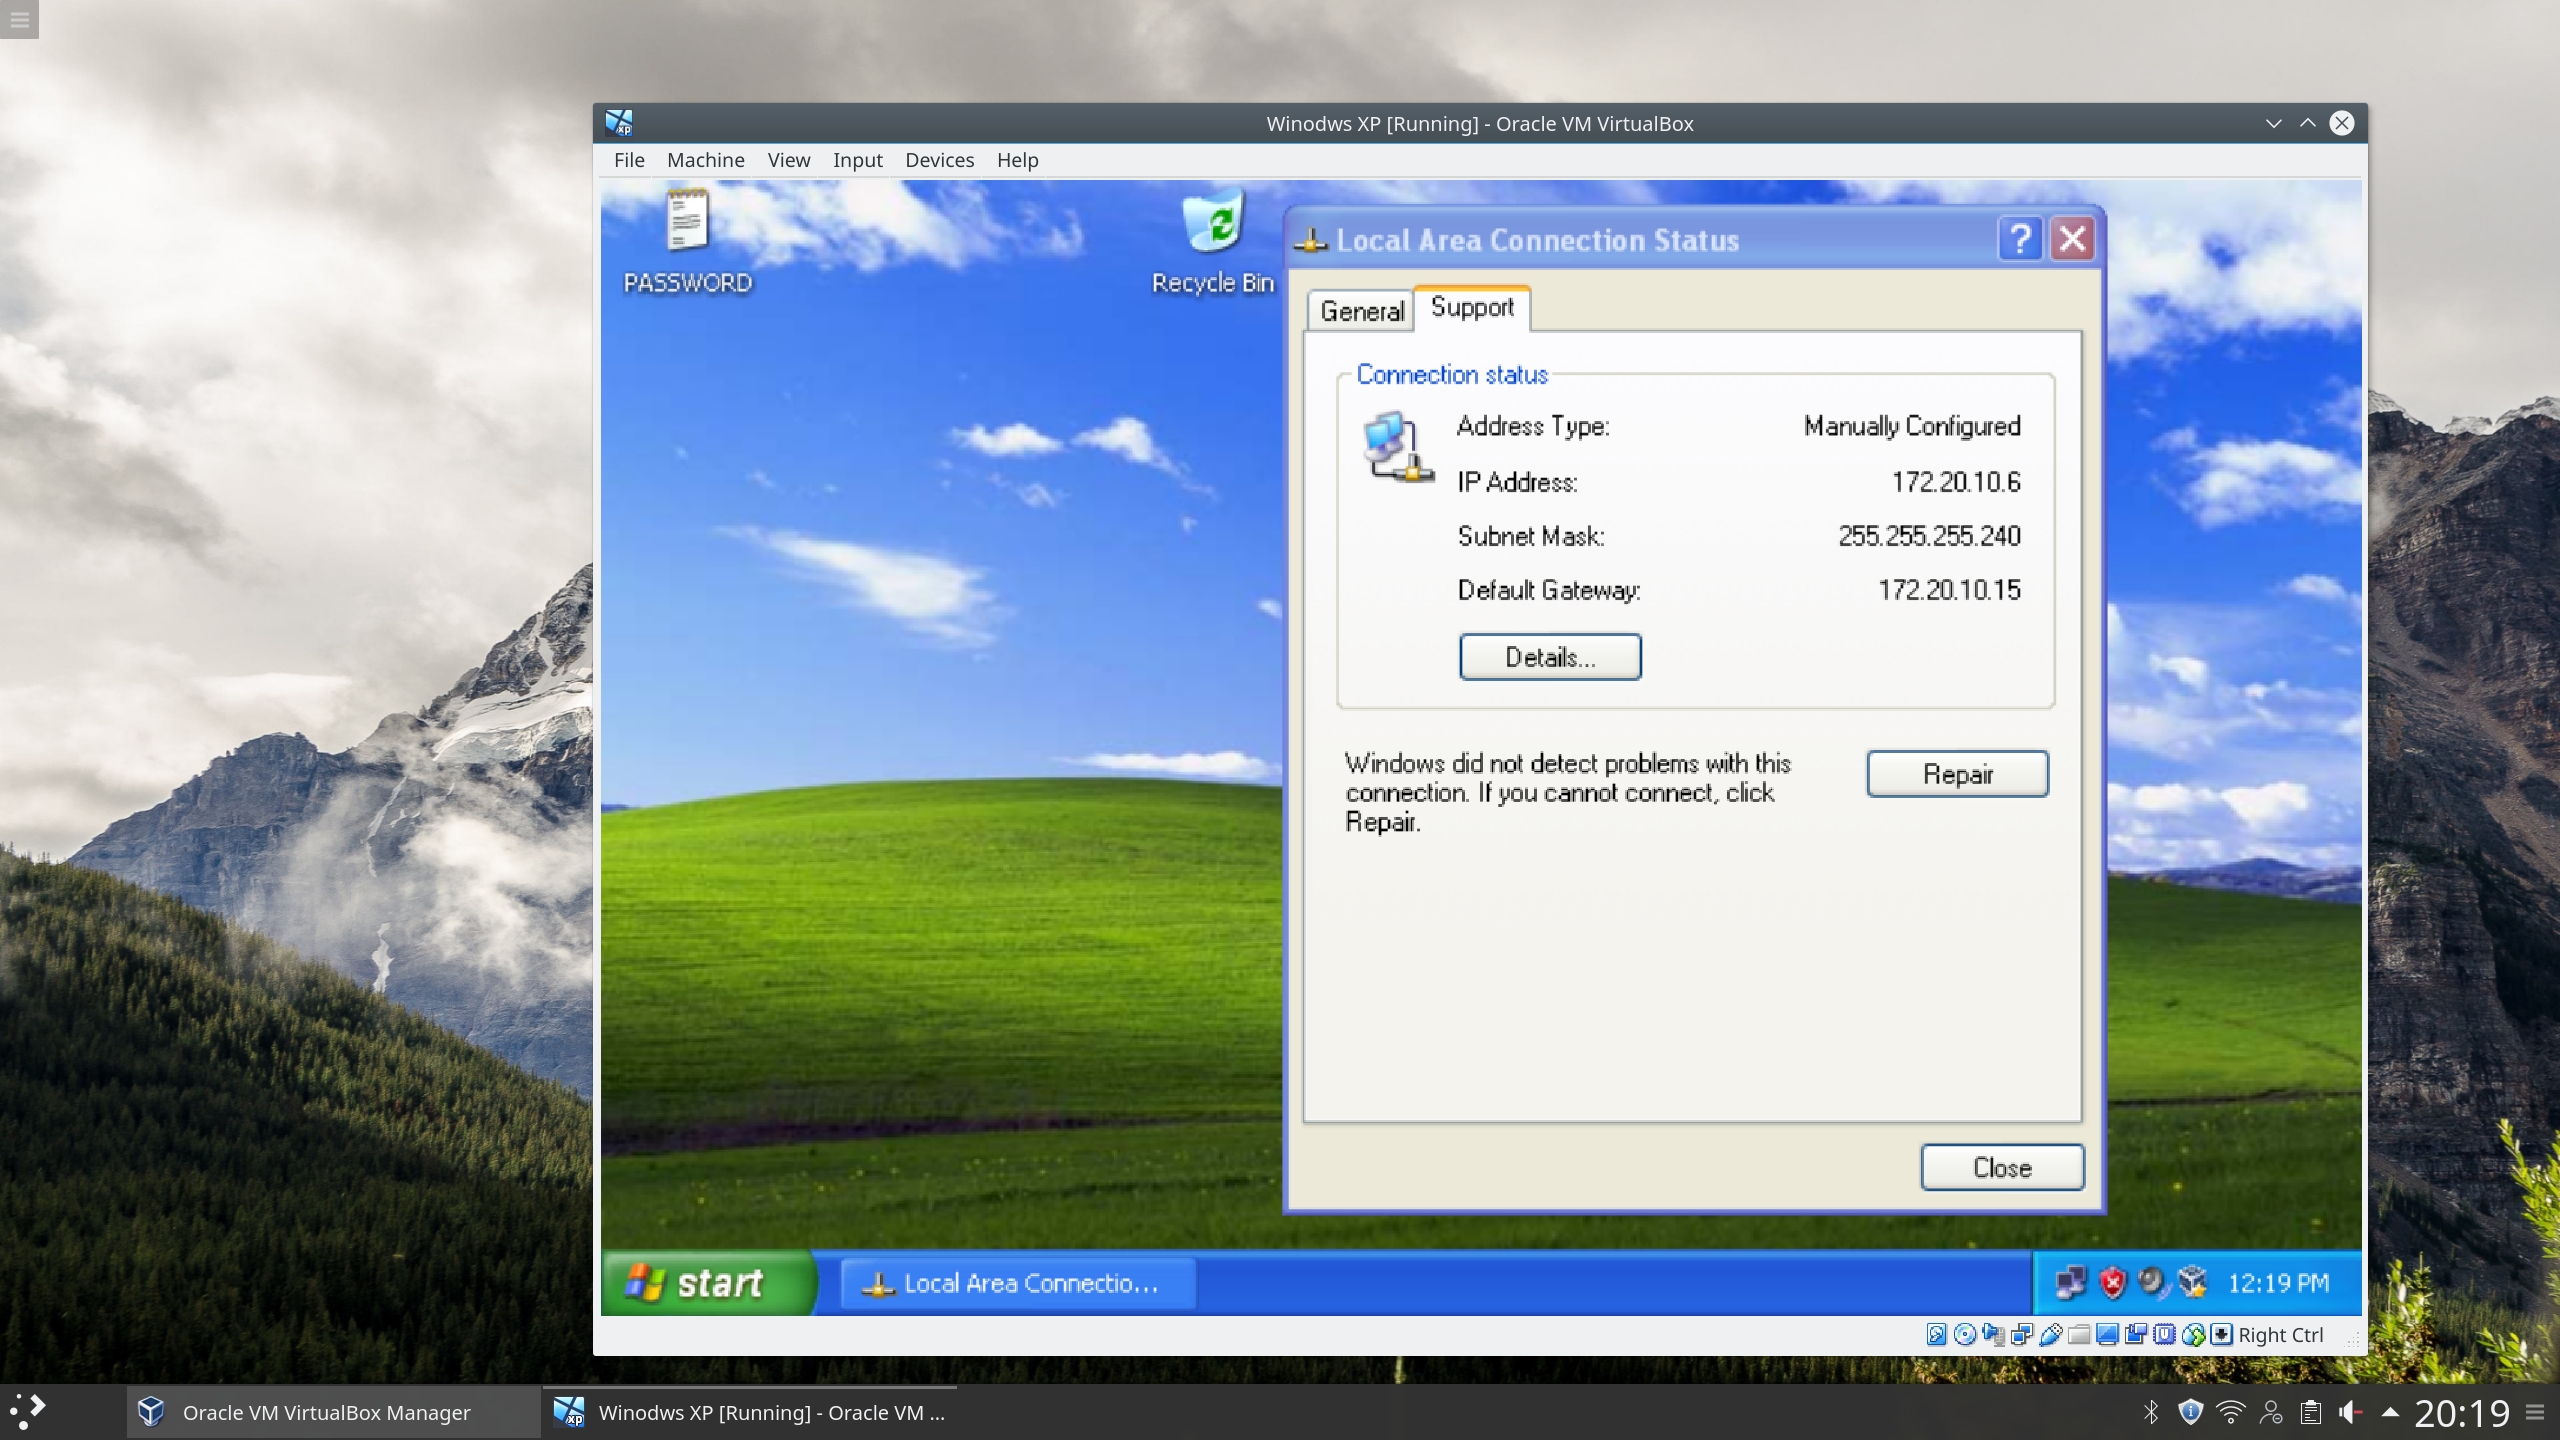Open the Devices menu
The image size is (2560, 1440).
(x=939, y=160)
